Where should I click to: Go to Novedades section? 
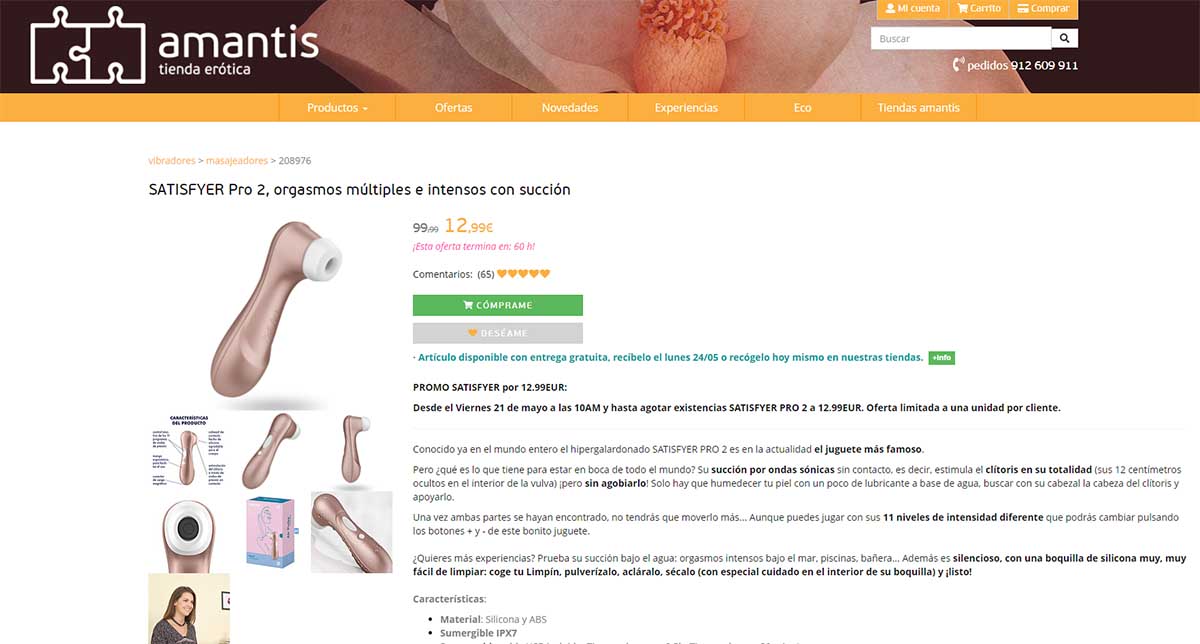coord(570,108)
